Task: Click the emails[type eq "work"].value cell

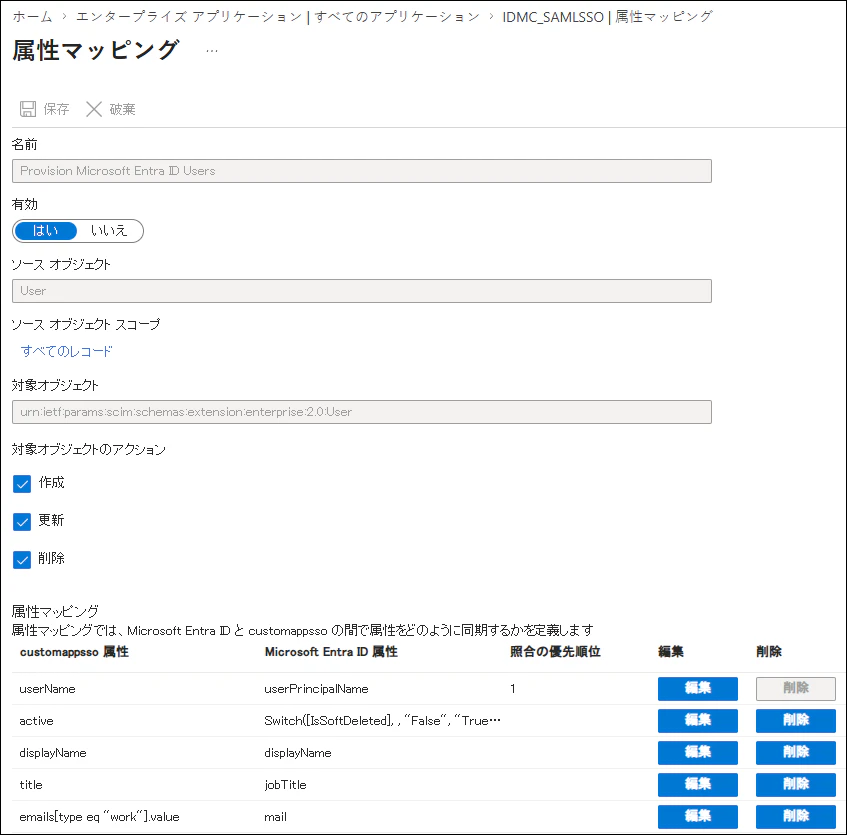Action: (x=99, y=817)
